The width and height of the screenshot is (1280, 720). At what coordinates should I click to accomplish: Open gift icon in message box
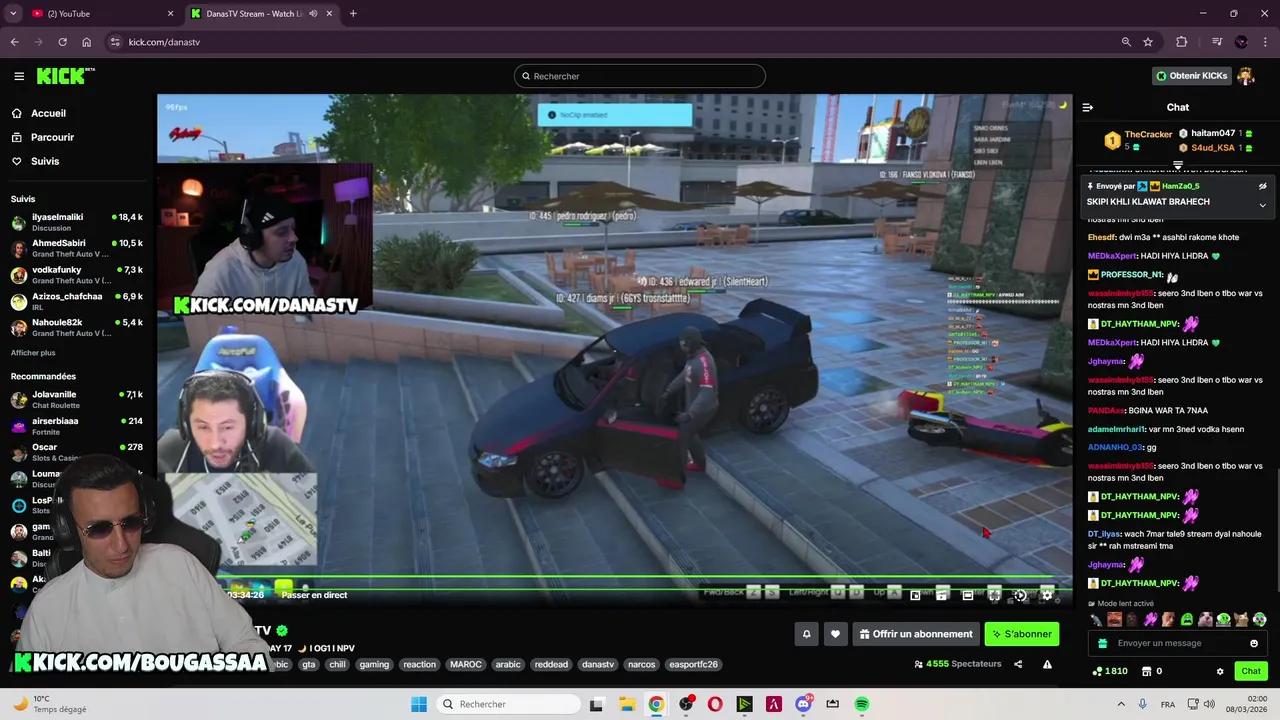coord(1102,643)
